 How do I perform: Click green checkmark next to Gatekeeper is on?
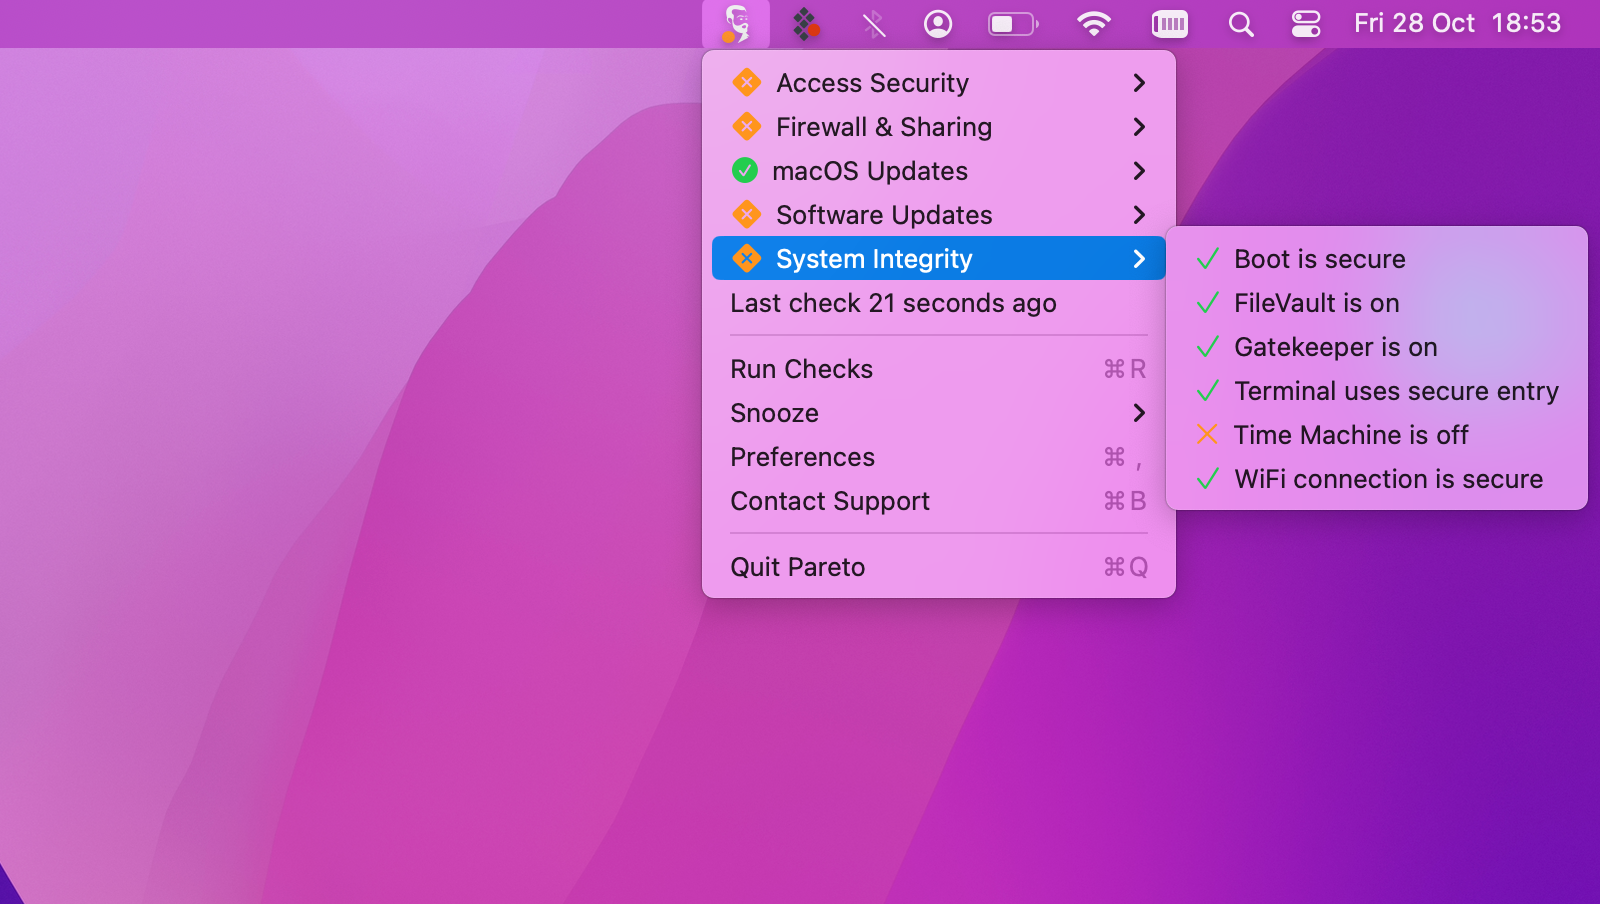tap(1208, 347)
